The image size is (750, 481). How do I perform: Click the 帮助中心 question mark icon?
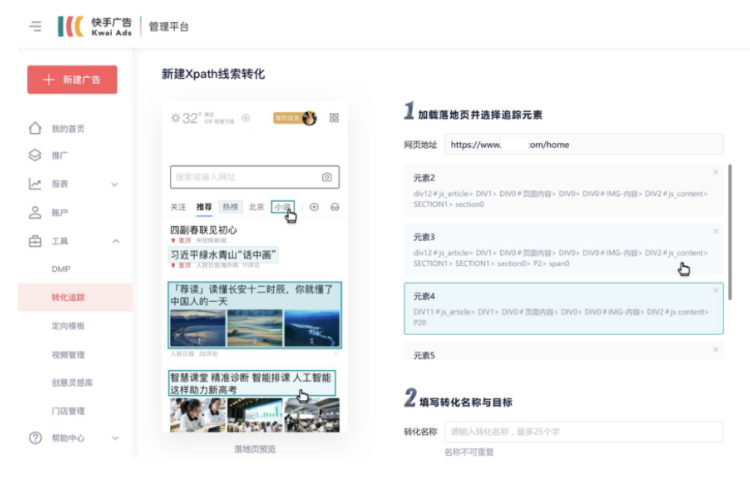click(35, 438)
